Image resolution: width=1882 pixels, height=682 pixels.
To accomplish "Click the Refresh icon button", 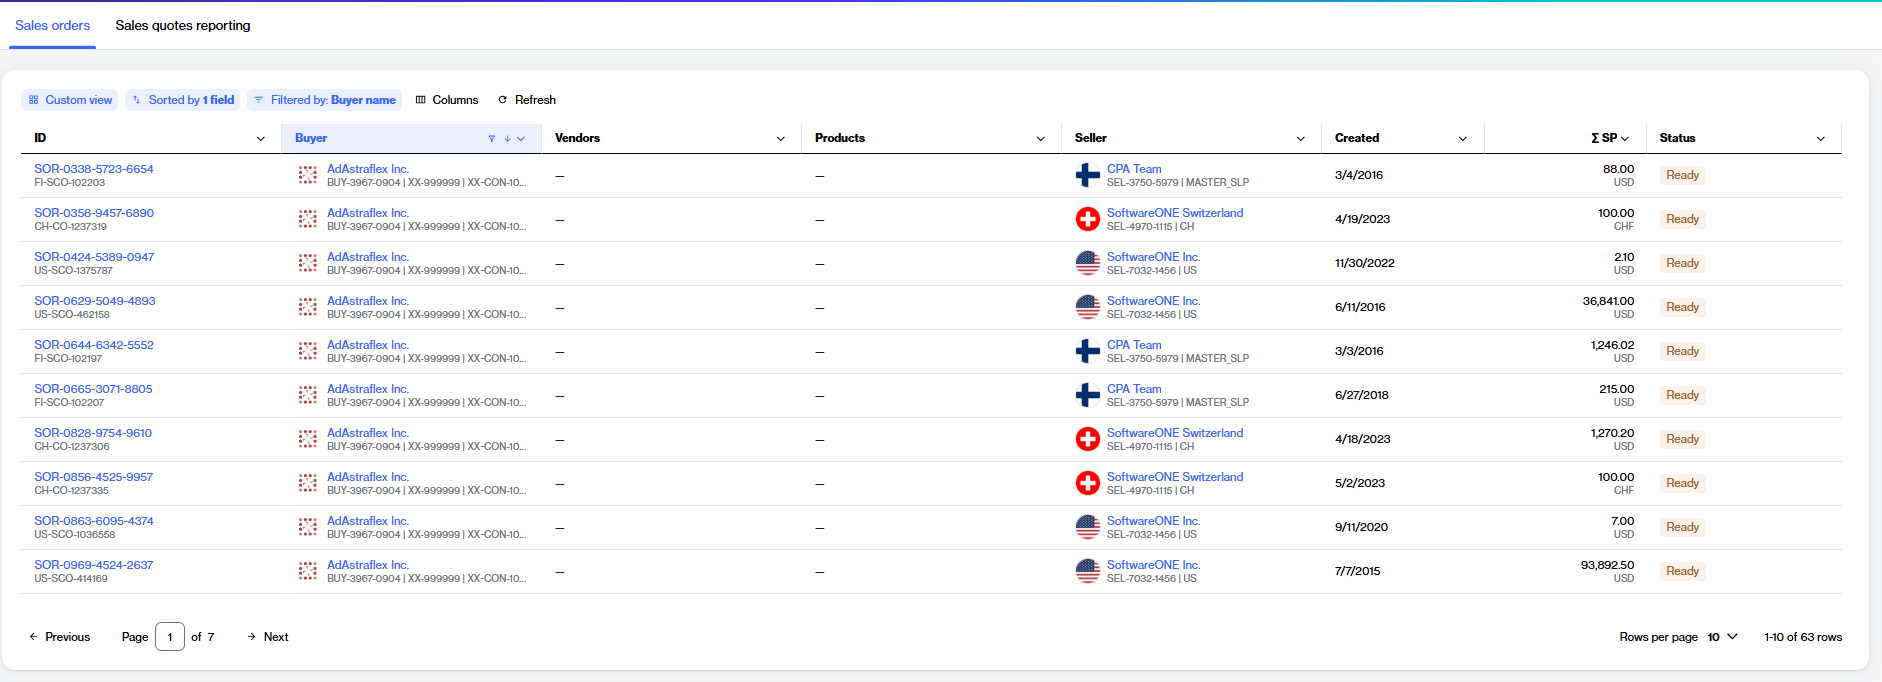I will (x=503, y=100).
